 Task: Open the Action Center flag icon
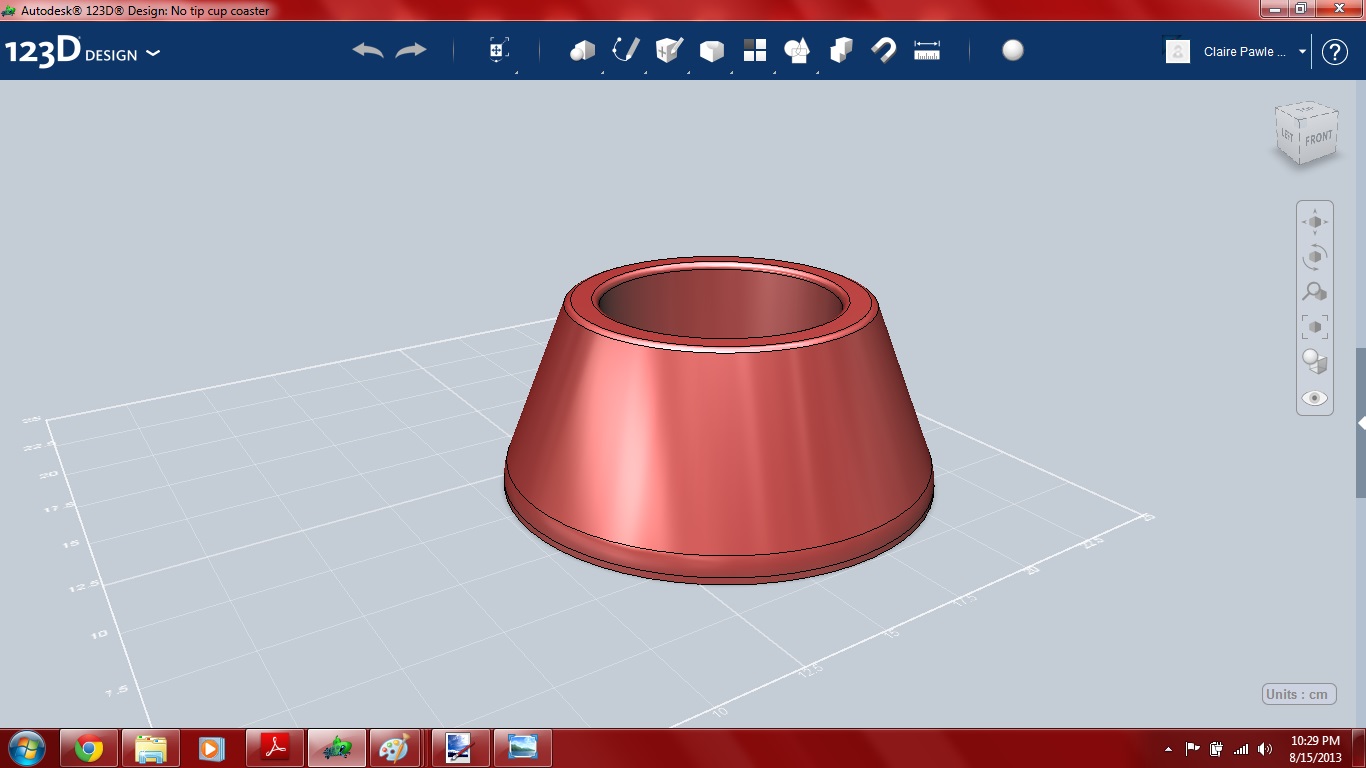(x=1193, y=749)
